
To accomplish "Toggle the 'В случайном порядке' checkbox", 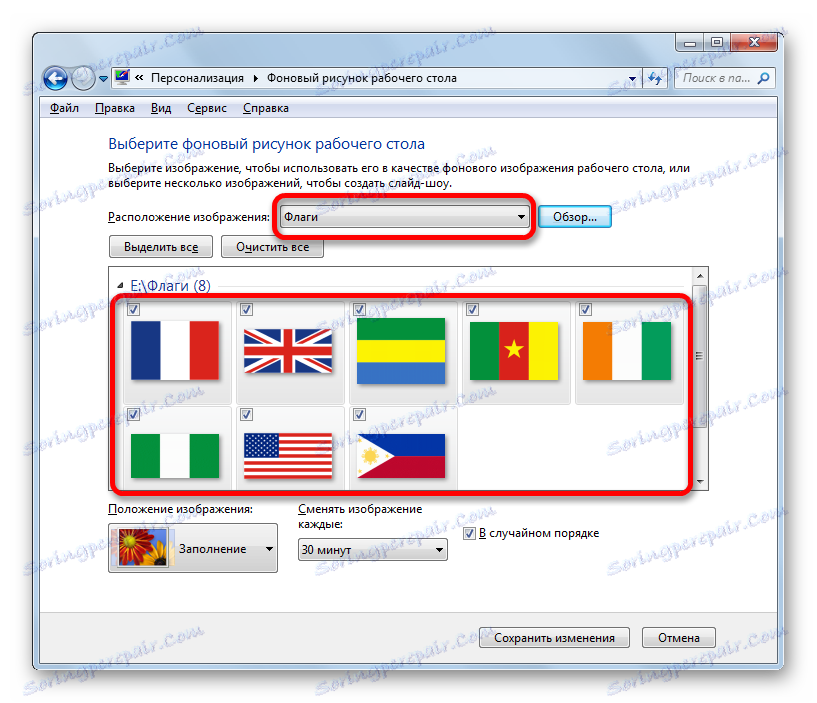I will (x=469, y=533).
